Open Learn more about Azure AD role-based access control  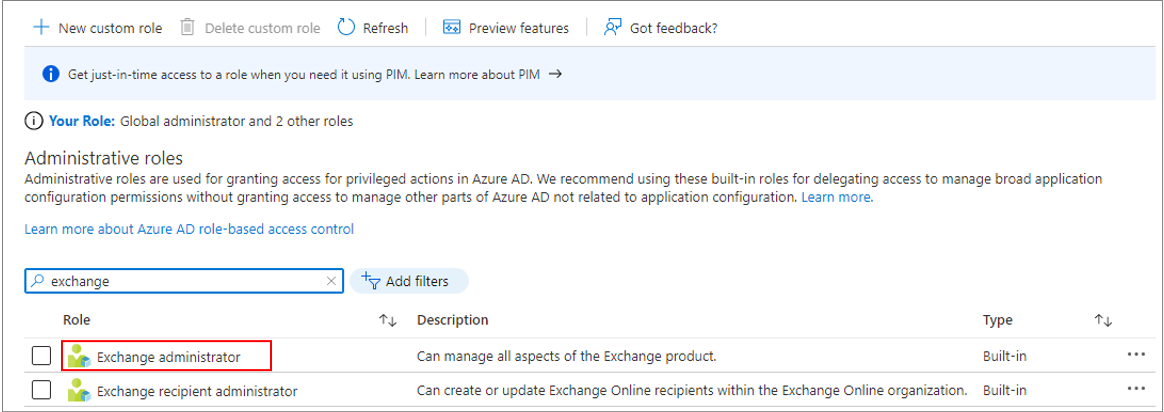pyautogui.click(x=189, y=229)
